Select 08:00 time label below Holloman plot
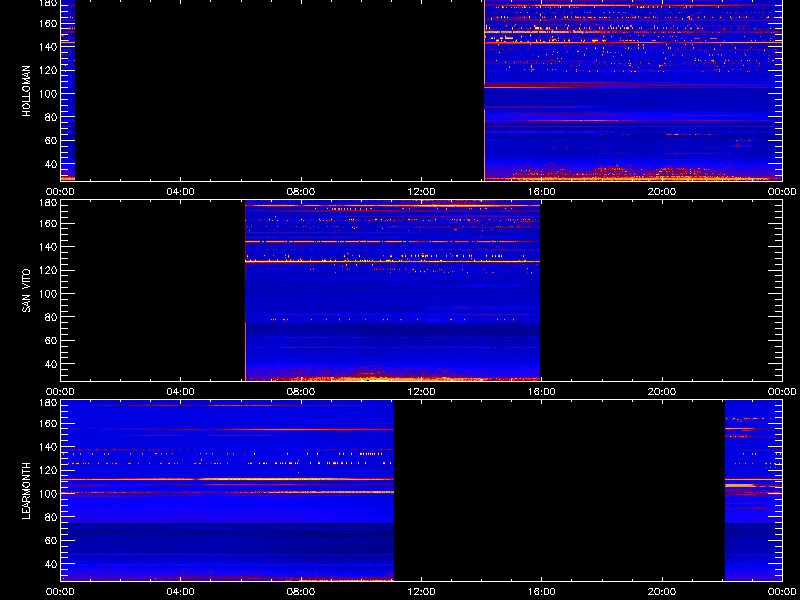 [x=301, y=192]
